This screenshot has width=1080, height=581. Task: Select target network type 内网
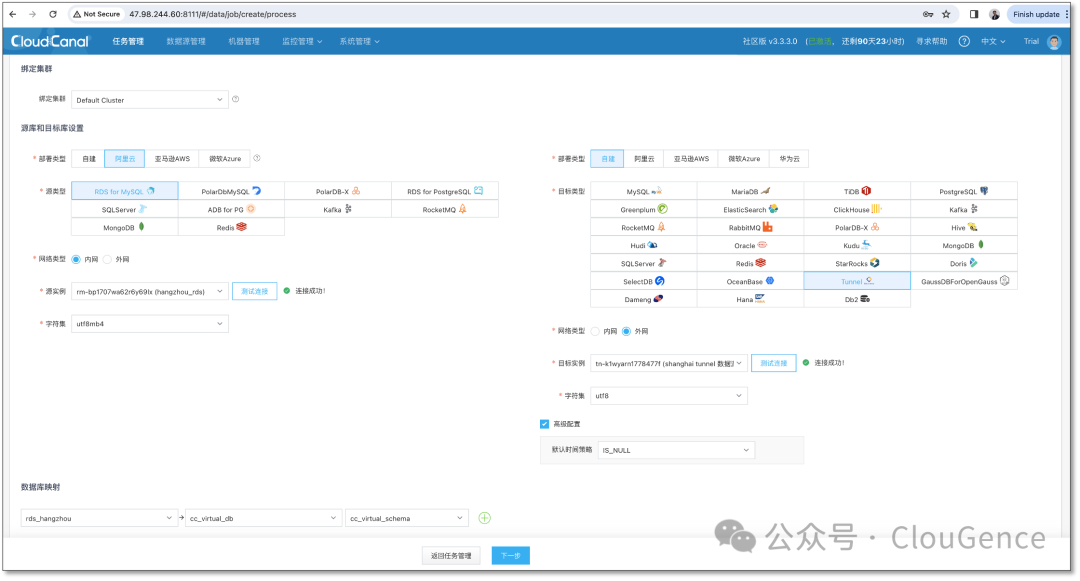[x=596, y=331]
